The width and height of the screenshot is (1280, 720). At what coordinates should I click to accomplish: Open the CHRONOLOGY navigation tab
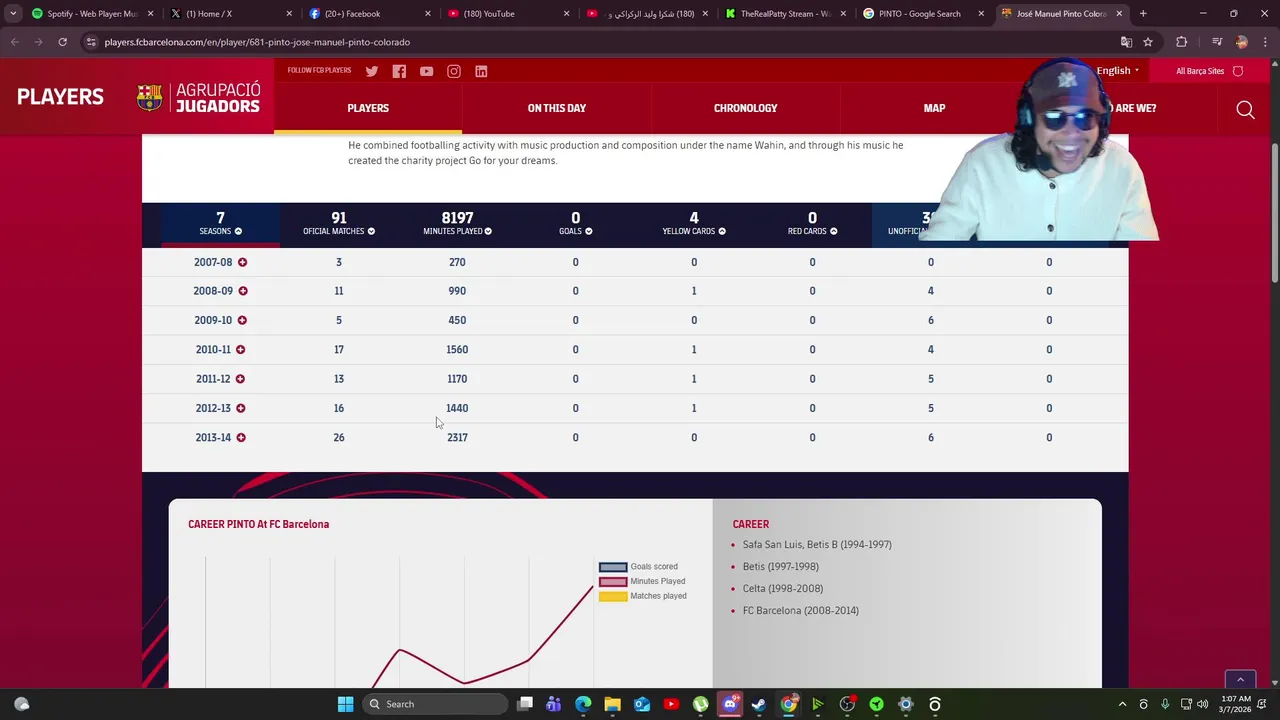tap(745, 108)
